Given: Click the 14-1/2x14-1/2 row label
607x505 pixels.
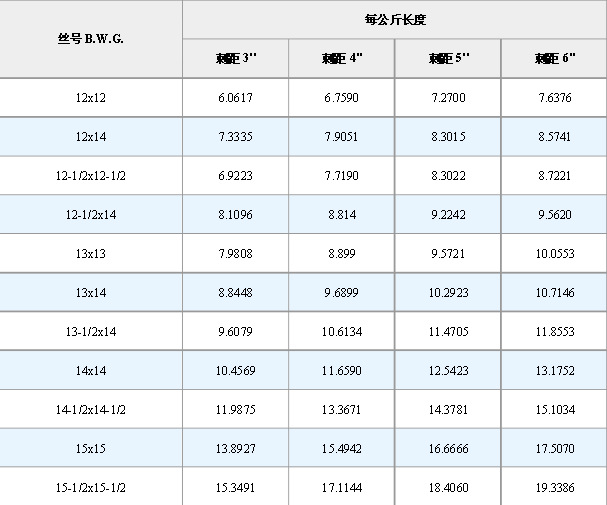Looking at the screenshot, I should tap(90, 409).
